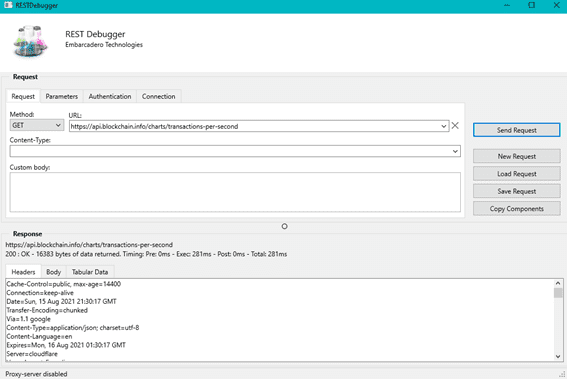The width and height of the screenshot is (567, 379).
Task: Switch to the Request tab
Action: click(23, 97)
